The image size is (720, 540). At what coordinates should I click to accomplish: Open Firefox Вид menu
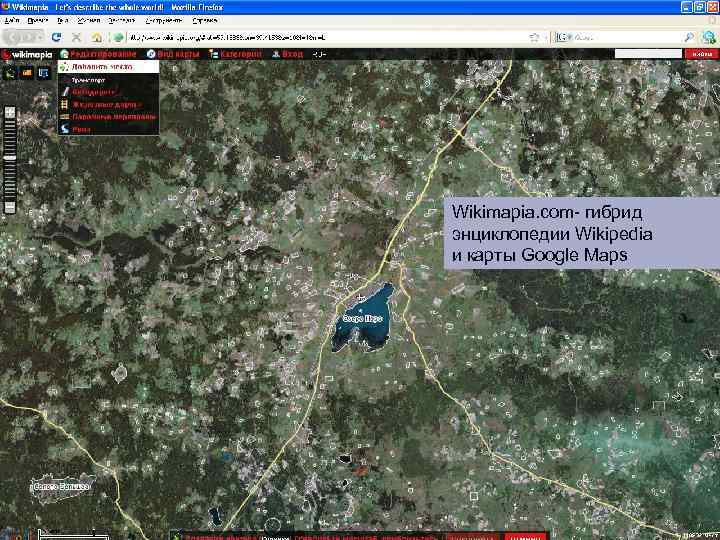point(62,21)
